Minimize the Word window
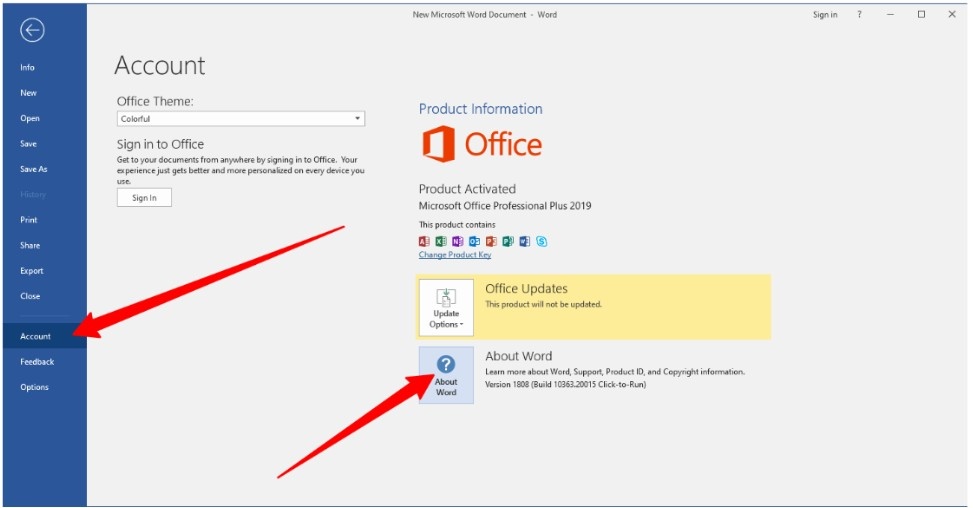This screenshot has height=508, width=973. pos(890,14)
